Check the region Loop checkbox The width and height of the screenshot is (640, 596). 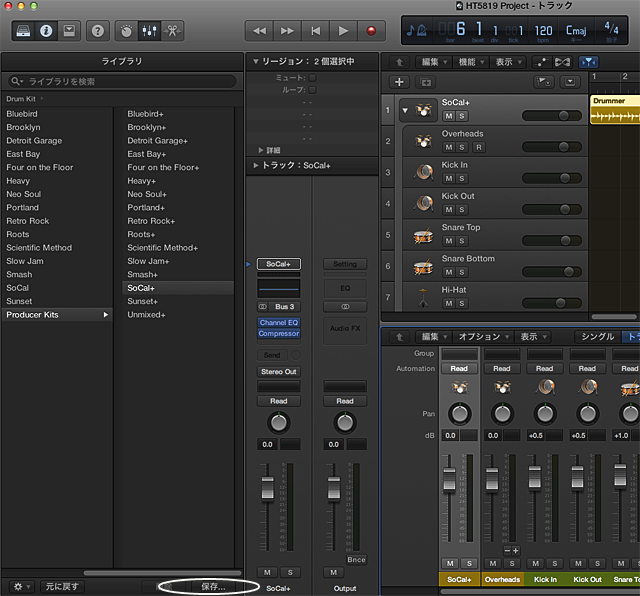[x=312, y=90]
